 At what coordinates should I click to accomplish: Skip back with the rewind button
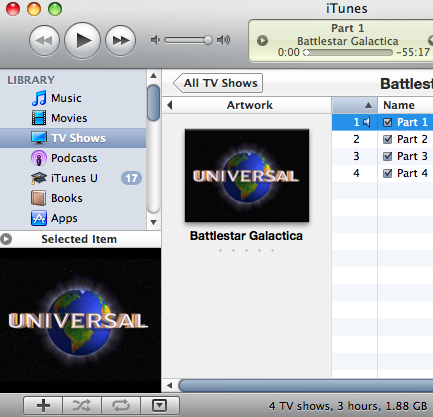click(44, 41)
